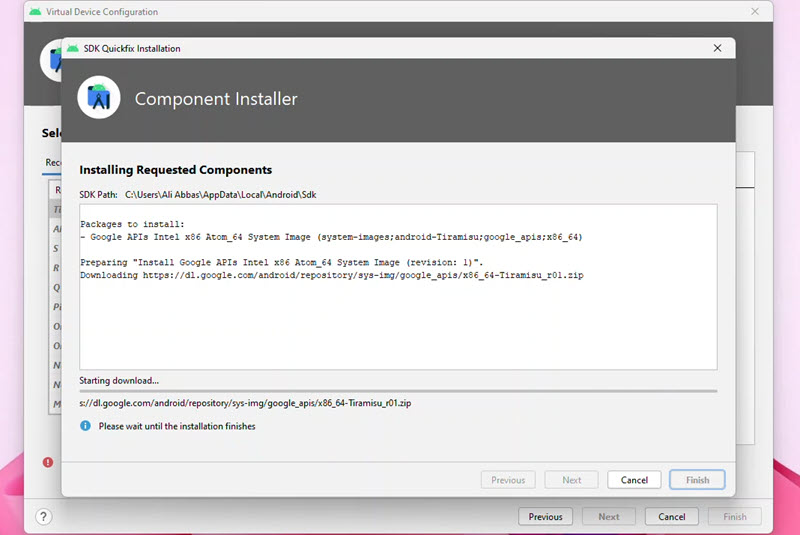This screenshot has height=535, width=800.
Task: Click the blue info icon beside installation message
Action: point(85,425)
